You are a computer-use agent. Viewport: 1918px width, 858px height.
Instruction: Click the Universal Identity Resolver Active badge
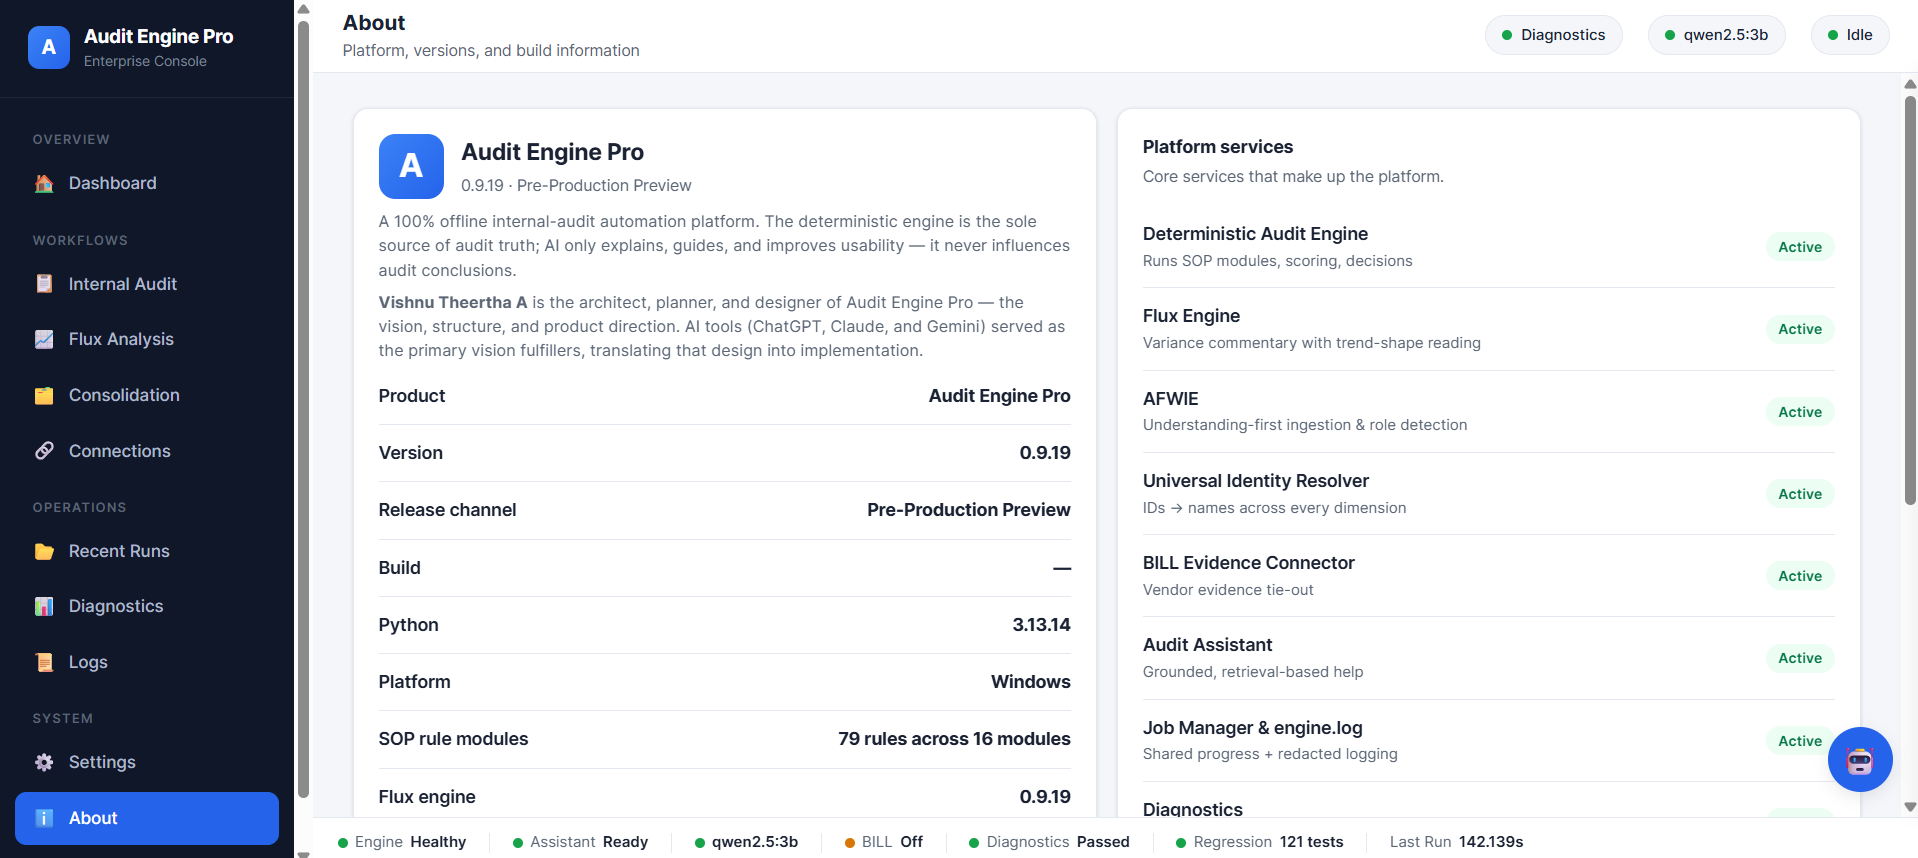[1799, 494]
